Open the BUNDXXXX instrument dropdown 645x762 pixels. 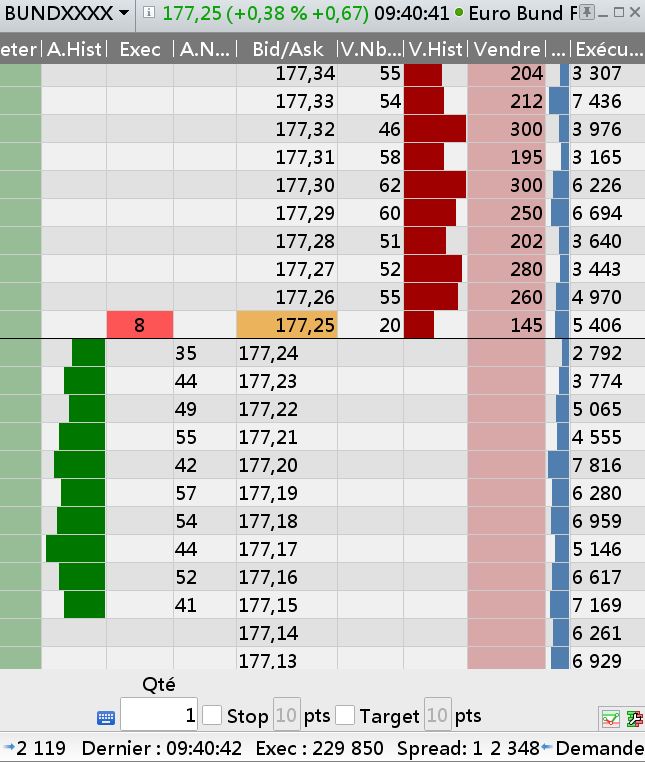(123, 13)
